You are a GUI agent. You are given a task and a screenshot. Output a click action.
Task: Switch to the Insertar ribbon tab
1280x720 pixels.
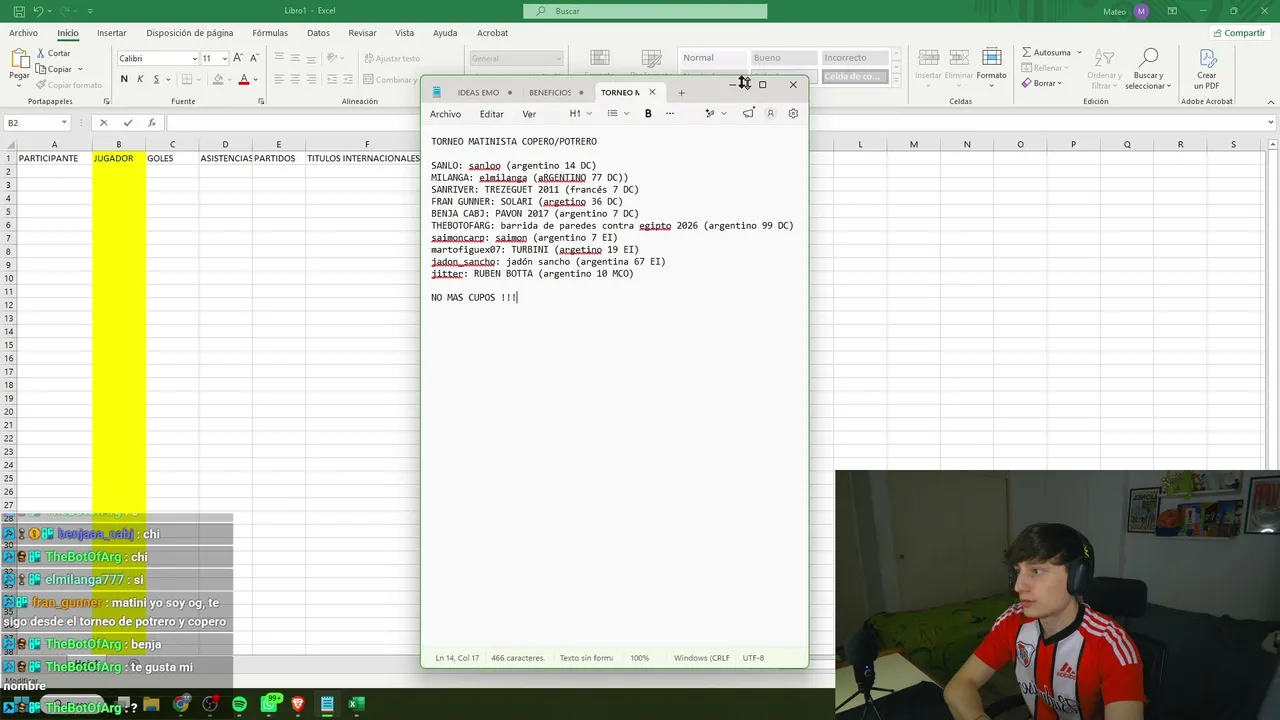tap(112, 33)
